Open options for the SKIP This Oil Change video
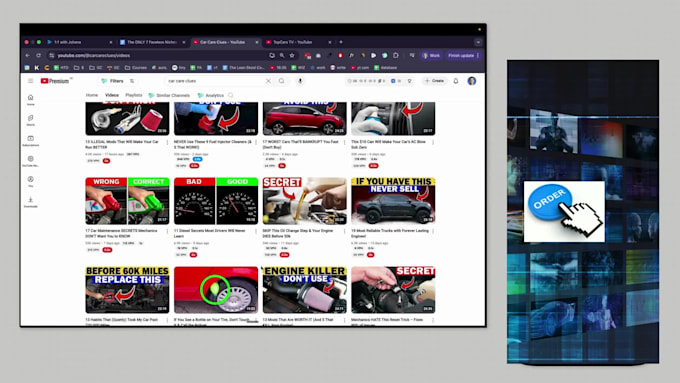This screenshot has height=383, width=680. coord(345,231)
